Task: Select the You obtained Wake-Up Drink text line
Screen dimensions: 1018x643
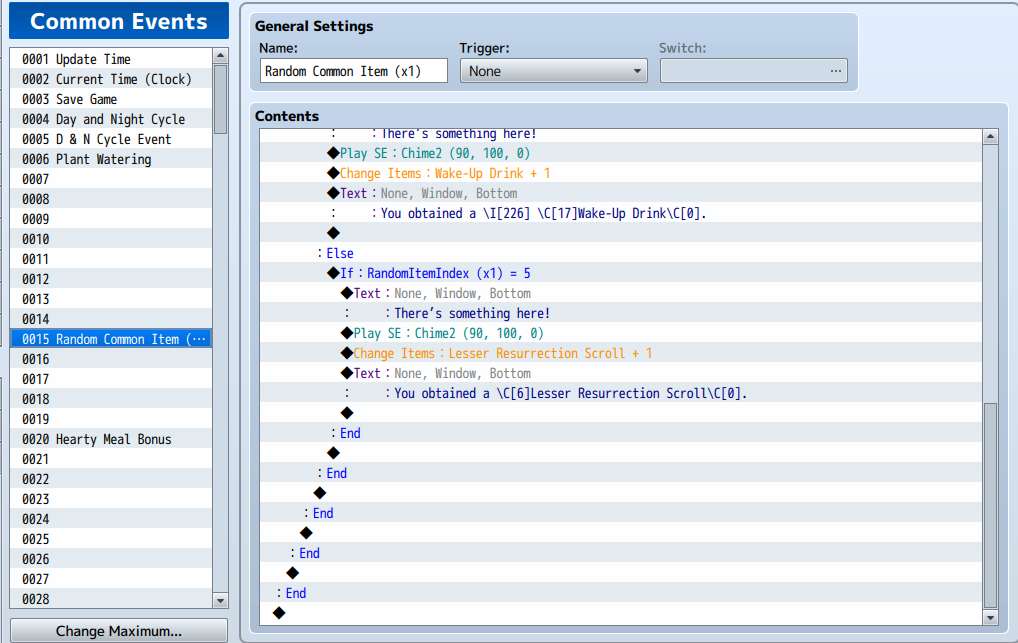Action: point(621,213)
